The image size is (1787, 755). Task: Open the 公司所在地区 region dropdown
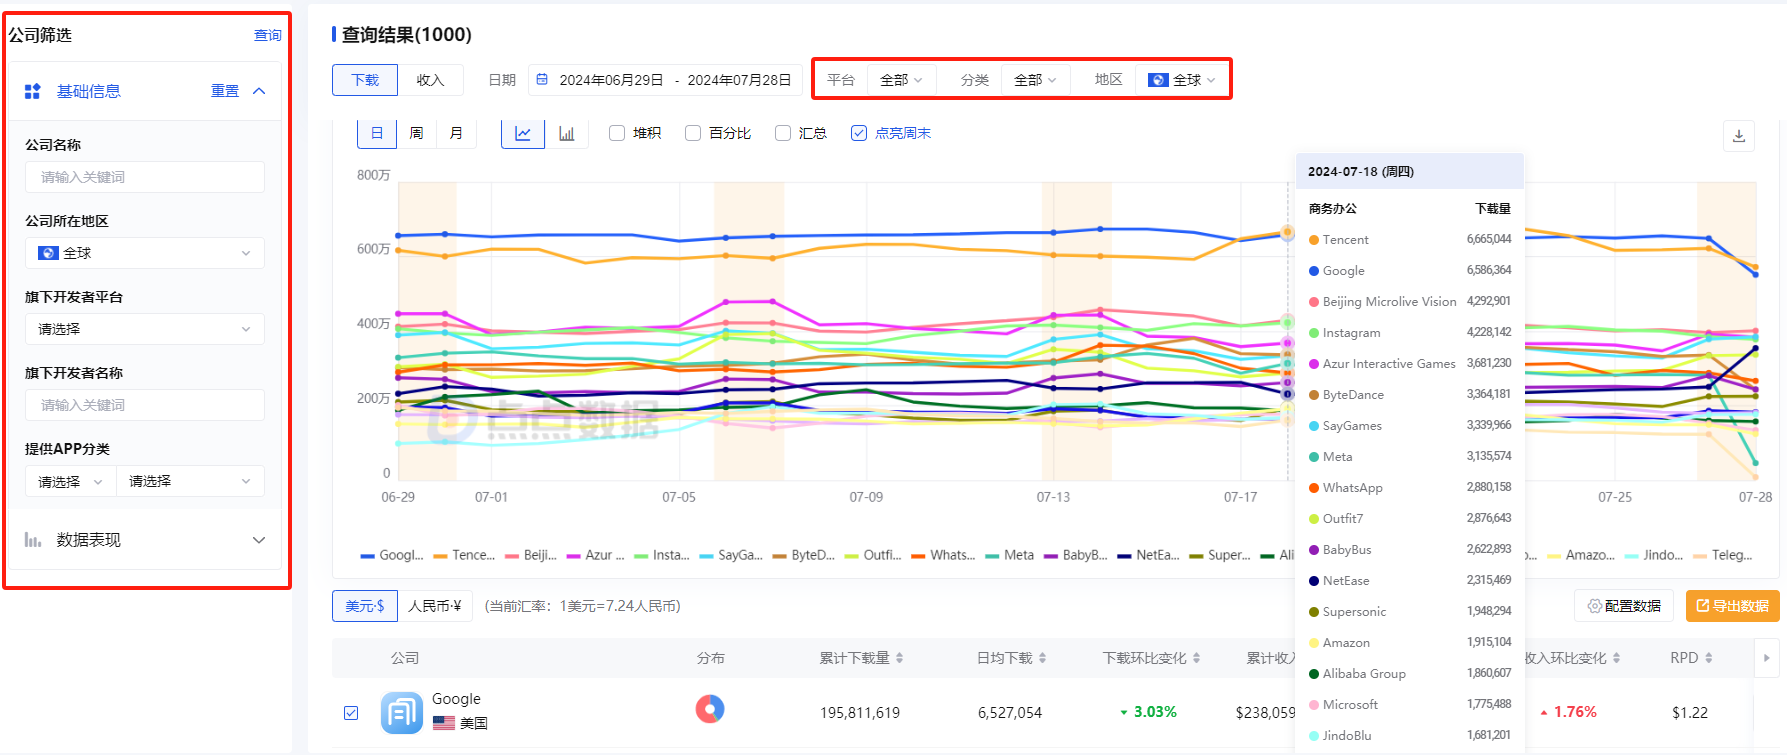coord(145,253)
